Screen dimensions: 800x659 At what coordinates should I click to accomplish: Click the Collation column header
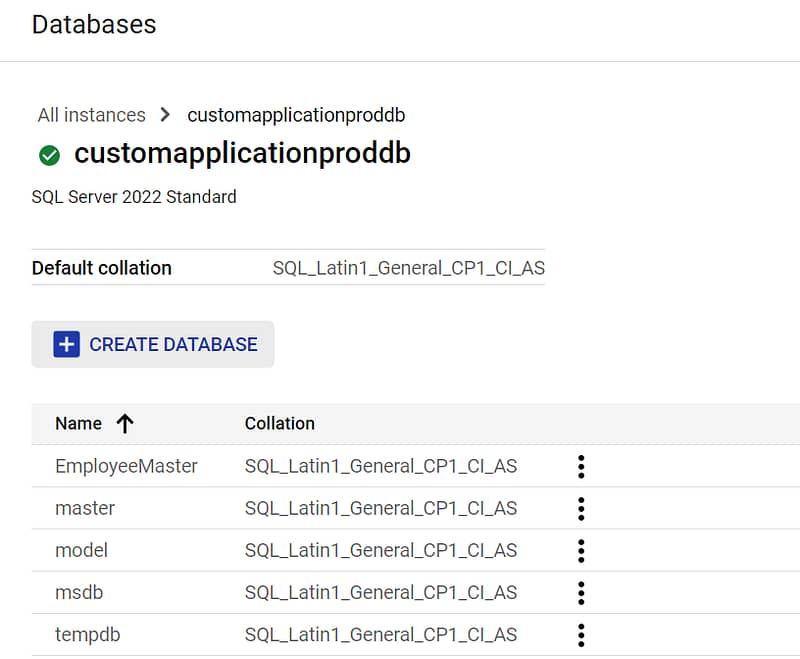coord(280,423)
